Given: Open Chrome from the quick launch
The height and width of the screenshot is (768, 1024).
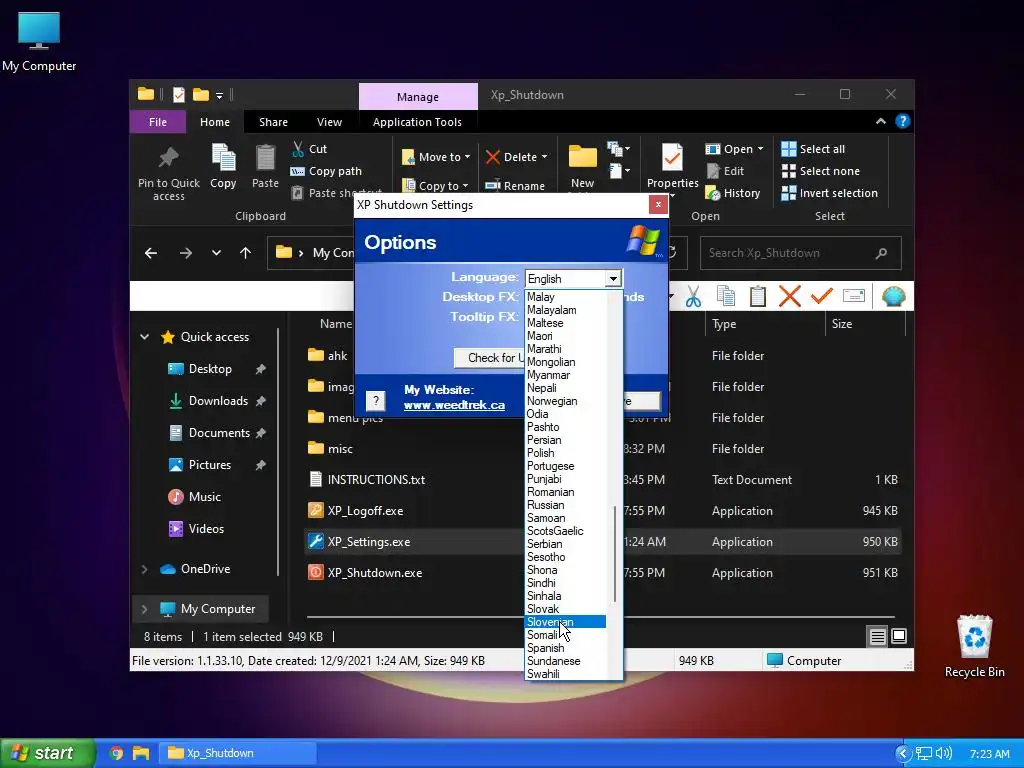Looking at the screenshot, I should coord(116,753).
